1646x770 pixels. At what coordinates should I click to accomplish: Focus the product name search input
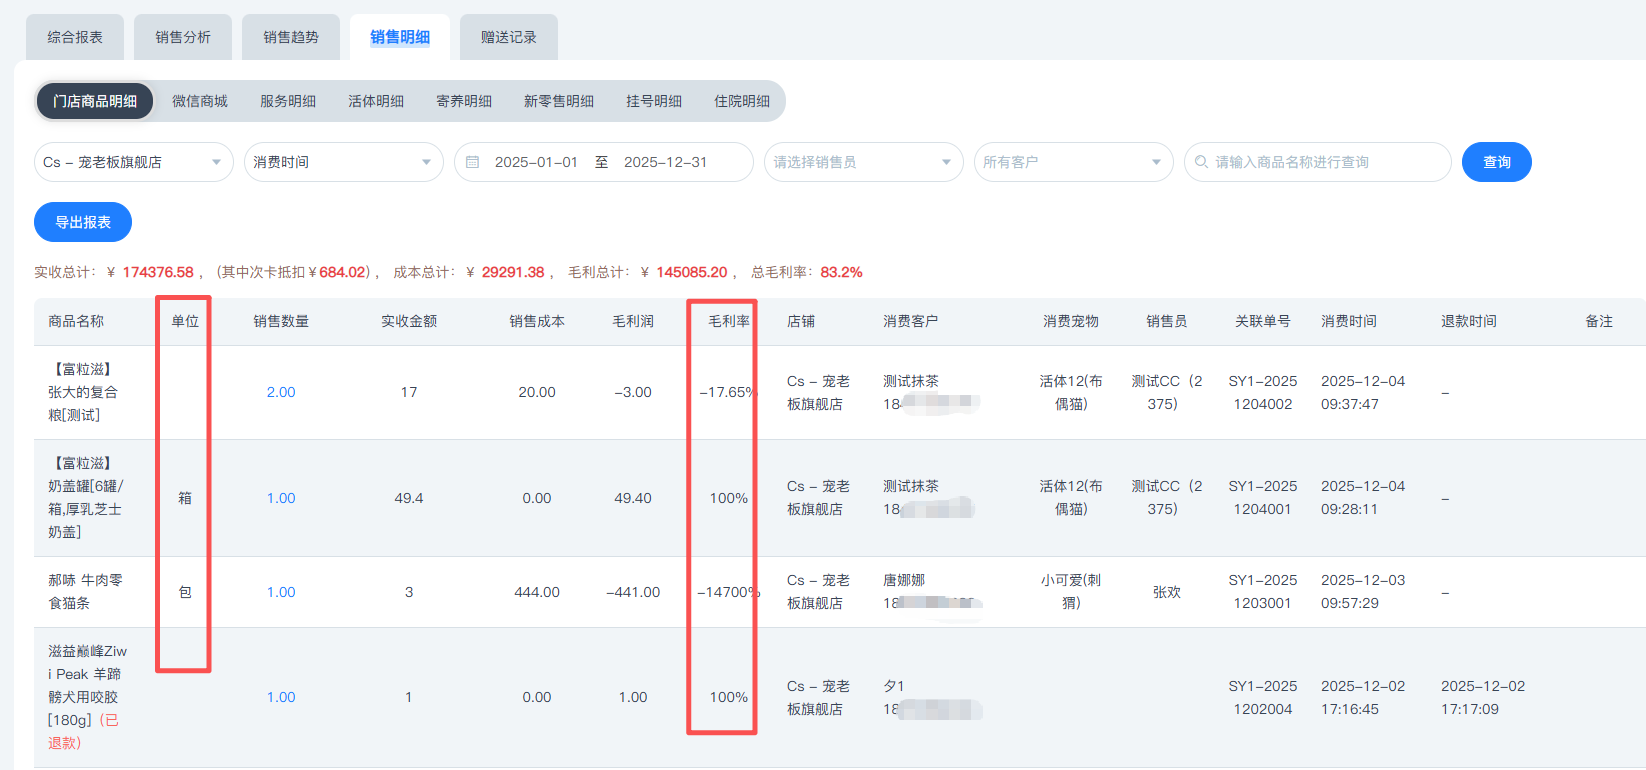1325,162
